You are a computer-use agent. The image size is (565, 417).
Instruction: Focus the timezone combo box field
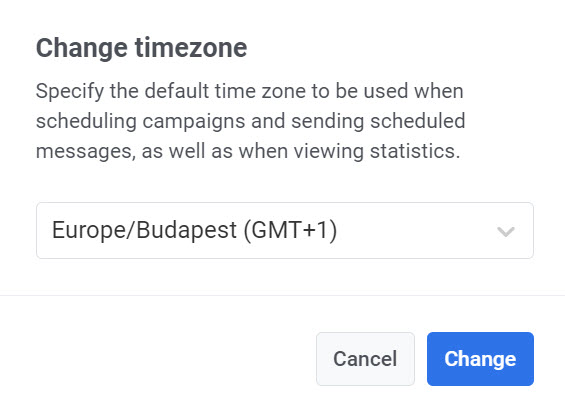click(x=285, y=230)
